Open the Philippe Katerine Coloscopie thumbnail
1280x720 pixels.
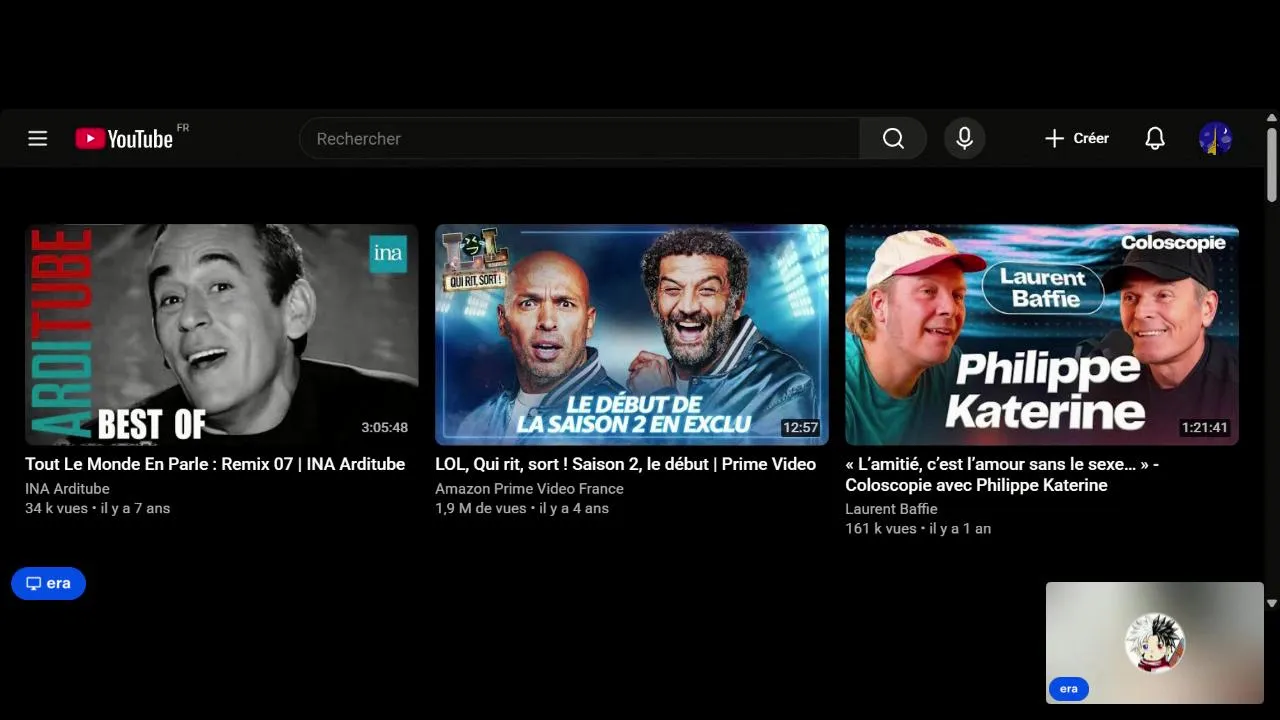click(x=1042, y=334)
